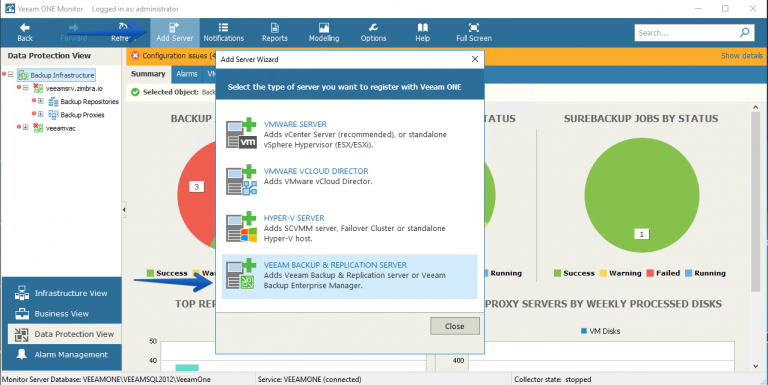Click the Close button in wizard
Screen dimensions: 768x385
(455, 326)
